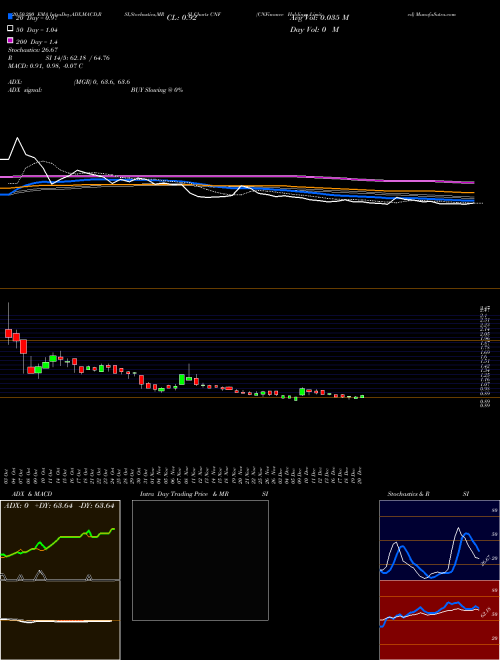This screenshot has height=660, width=500.
Task: Click the 'MACD: 0.91, 0.98, -0.07 C' line
Action: pos(45,66)
